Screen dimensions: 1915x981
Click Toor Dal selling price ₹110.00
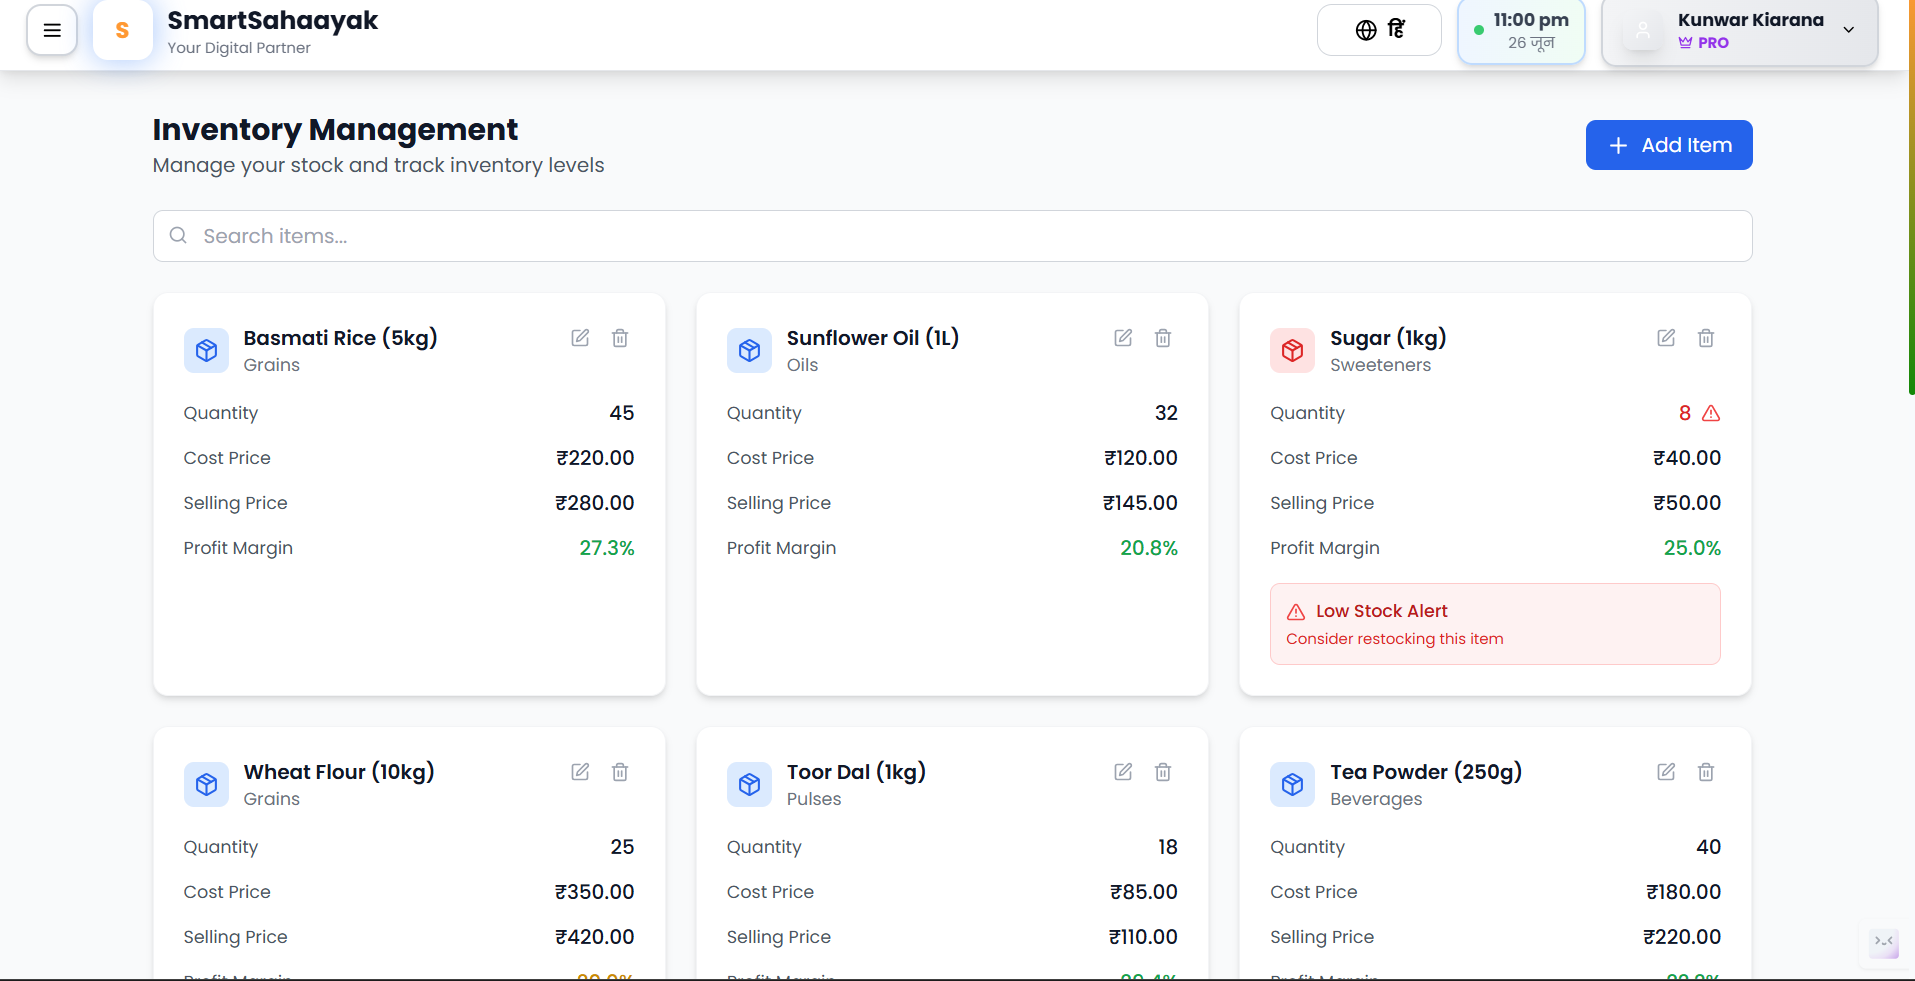click(x=1143, y=937)
